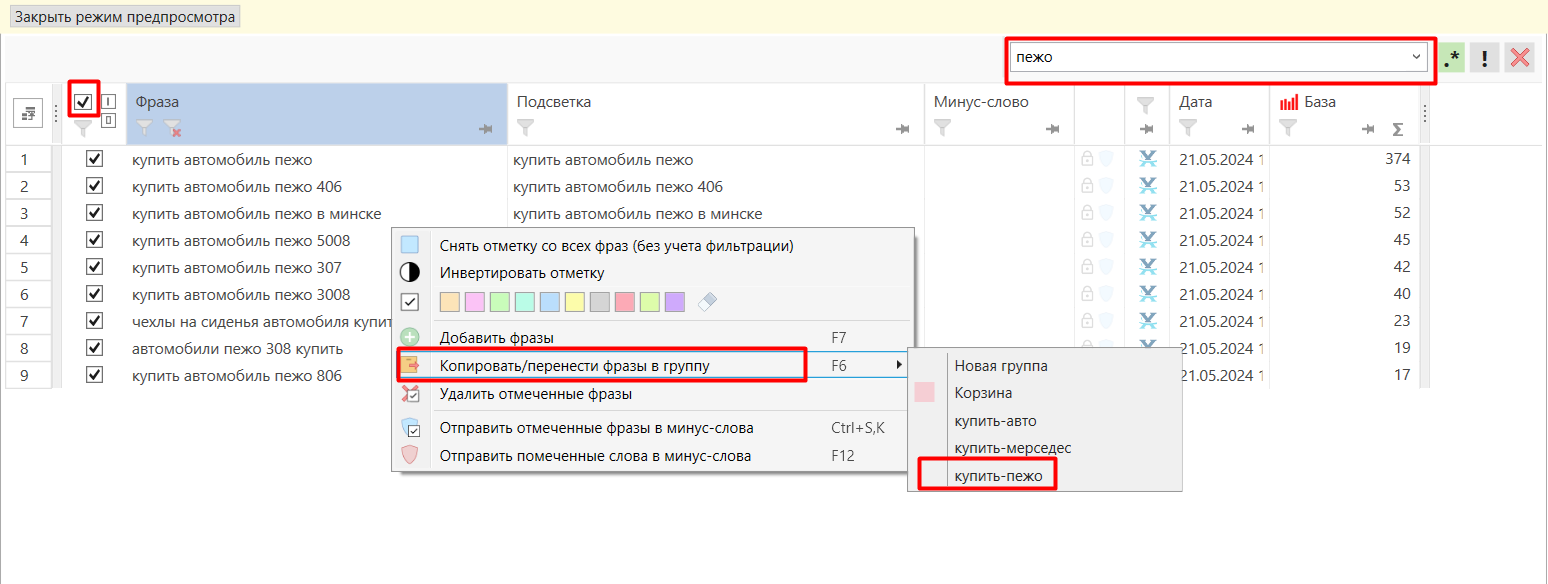Click filter funnel in База column
Screen dimensions: 1548x584
(1289, 128)
